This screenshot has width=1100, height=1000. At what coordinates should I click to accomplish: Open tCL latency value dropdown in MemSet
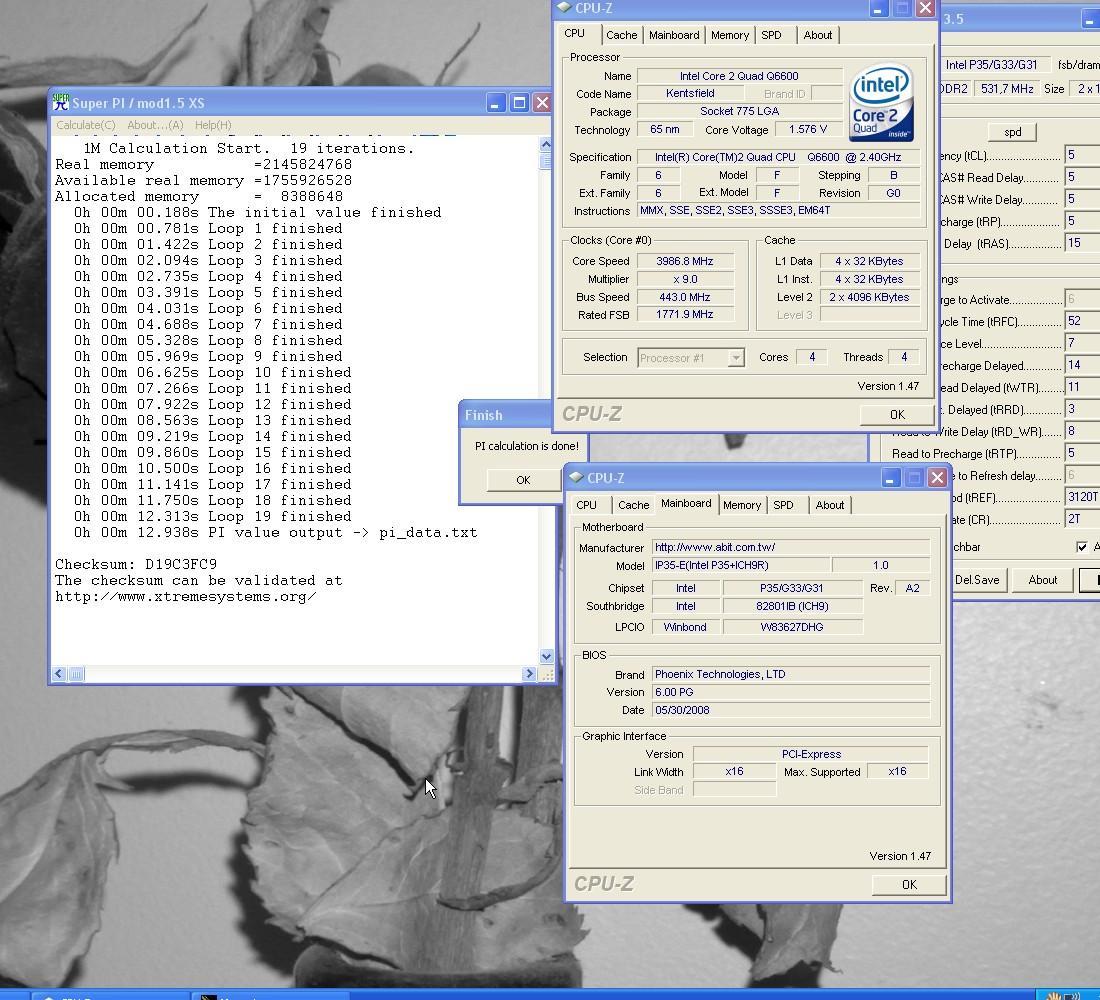[1082, 155]
